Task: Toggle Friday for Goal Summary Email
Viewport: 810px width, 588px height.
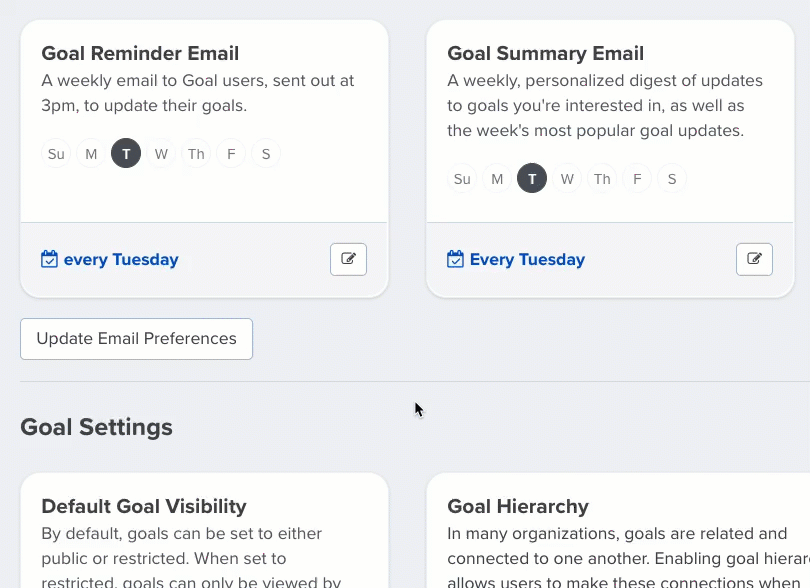Action: click(637, 179)
